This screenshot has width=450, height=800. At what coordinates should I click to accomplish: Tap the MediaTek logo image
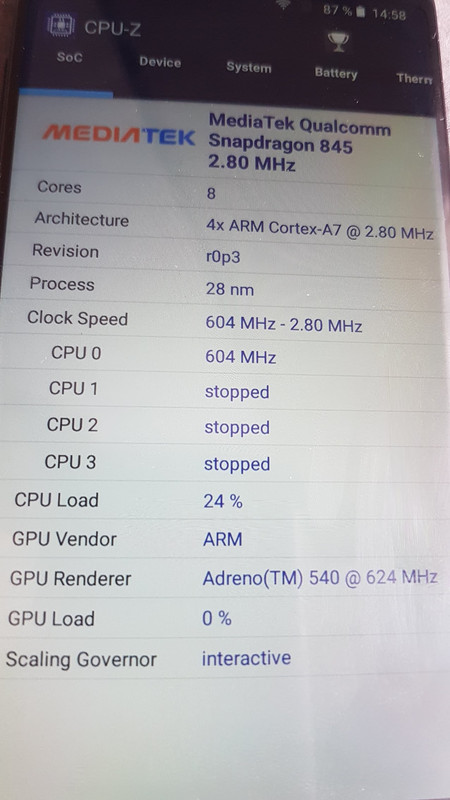(118, 135)
